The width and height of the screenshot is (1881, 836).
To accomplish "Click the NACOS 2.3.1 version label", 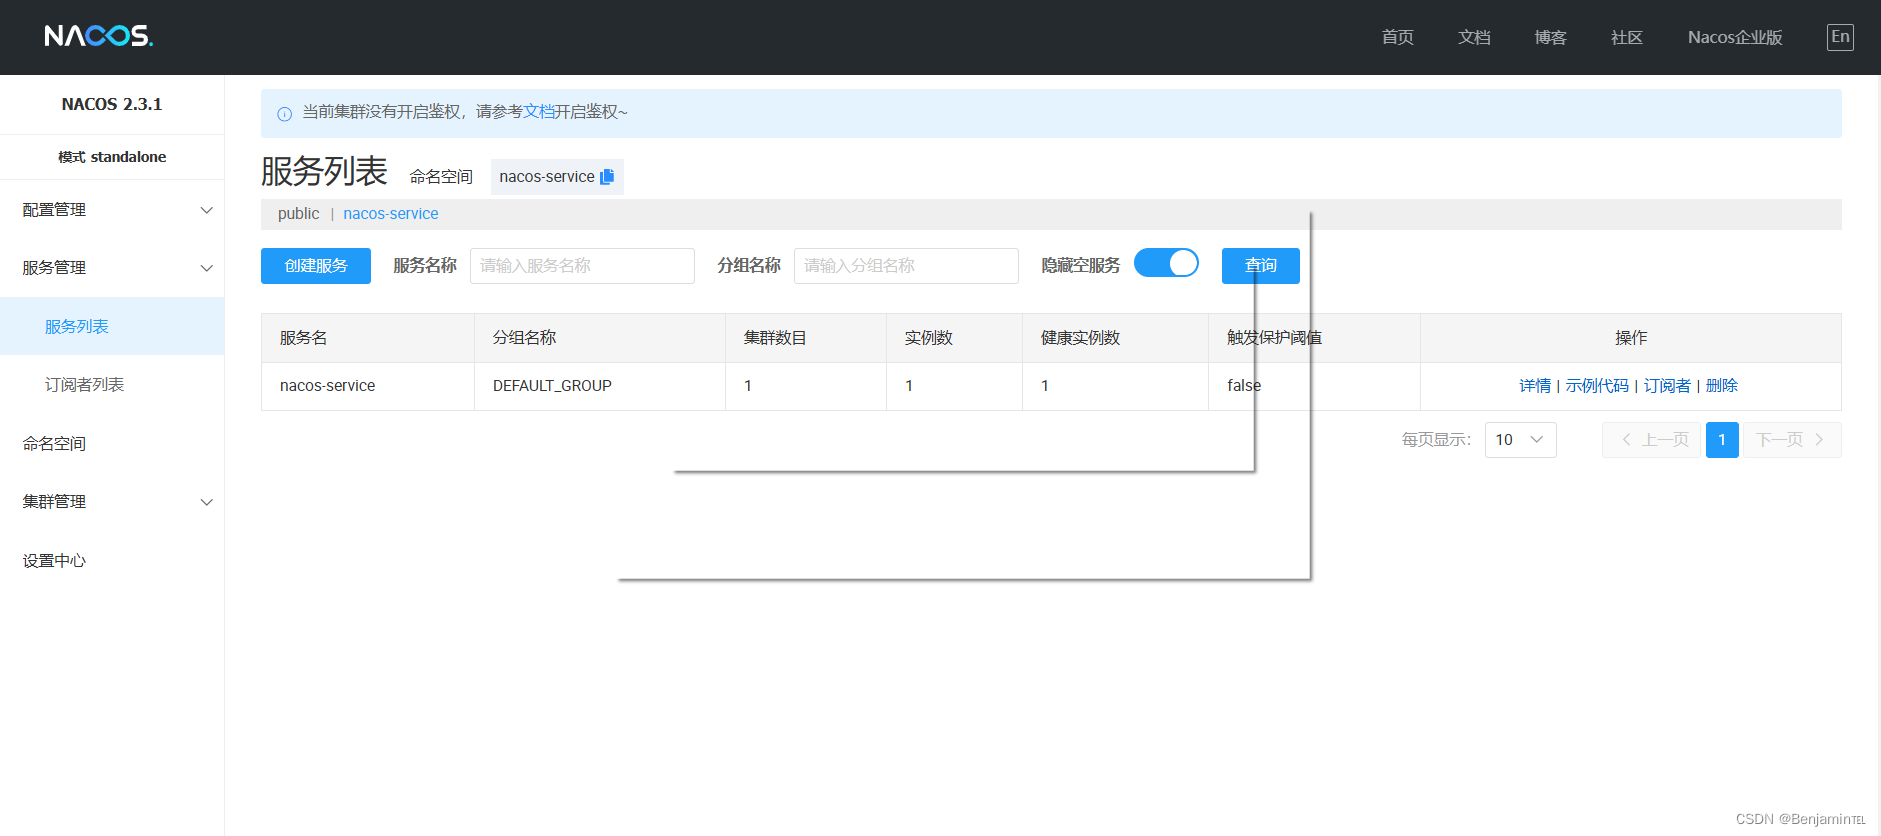I will (x=112, y=104).
